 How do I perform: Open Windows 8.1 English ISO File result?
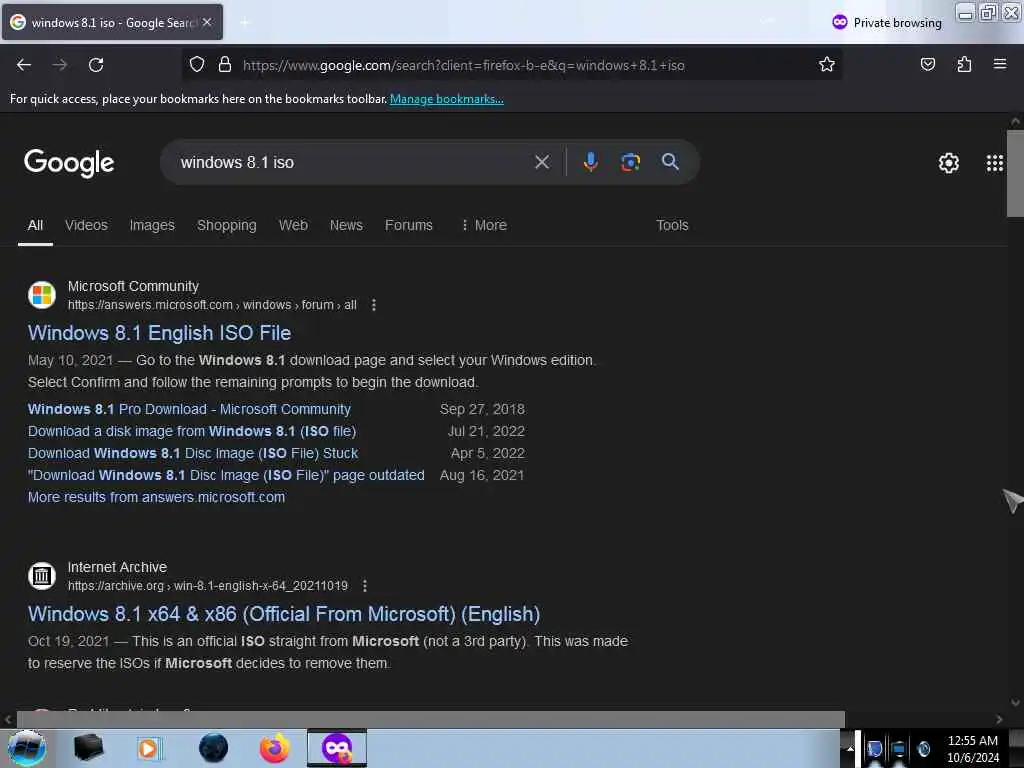tap(159, 333)
